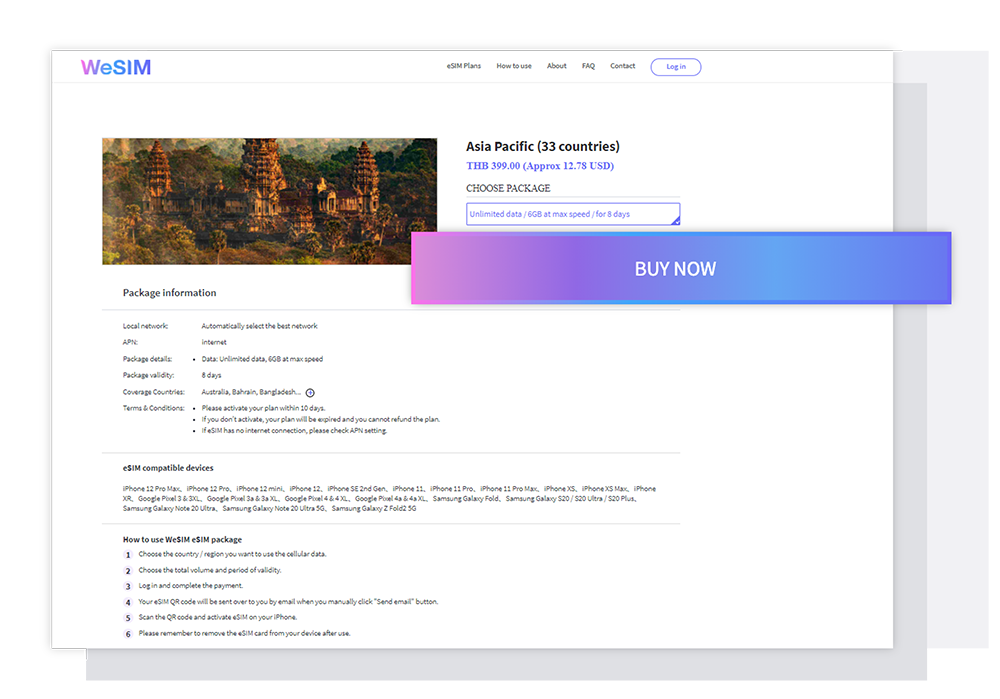Go to the How to use page
This screenshot has height=699, width=1000.
pos(514,66)
